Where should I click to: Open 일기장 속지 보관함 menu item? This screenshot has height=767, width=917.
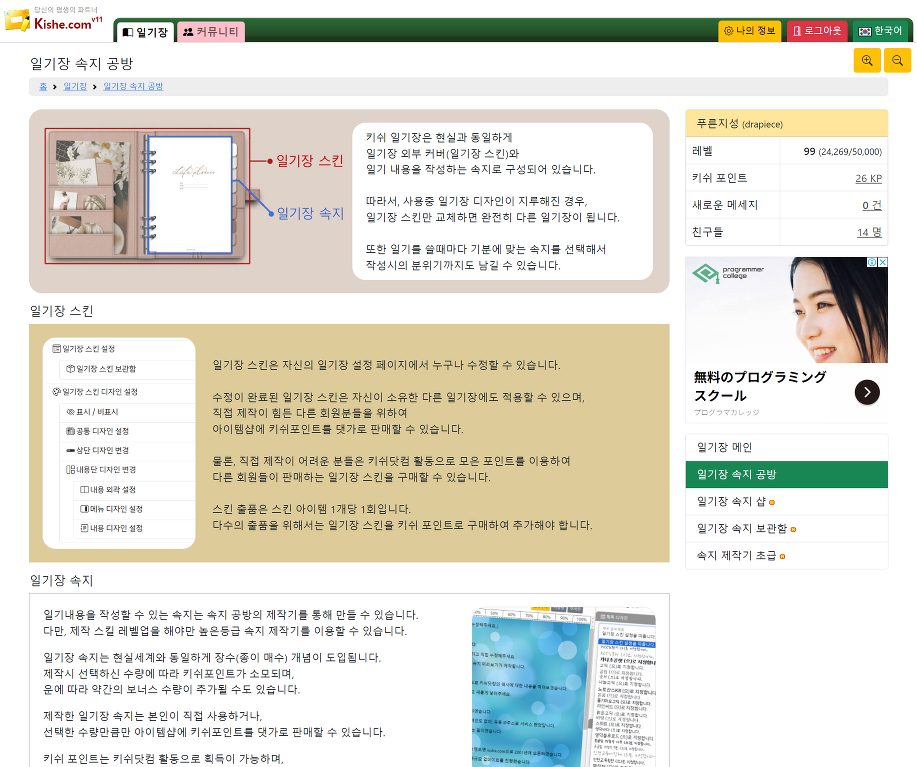point(742,528)
